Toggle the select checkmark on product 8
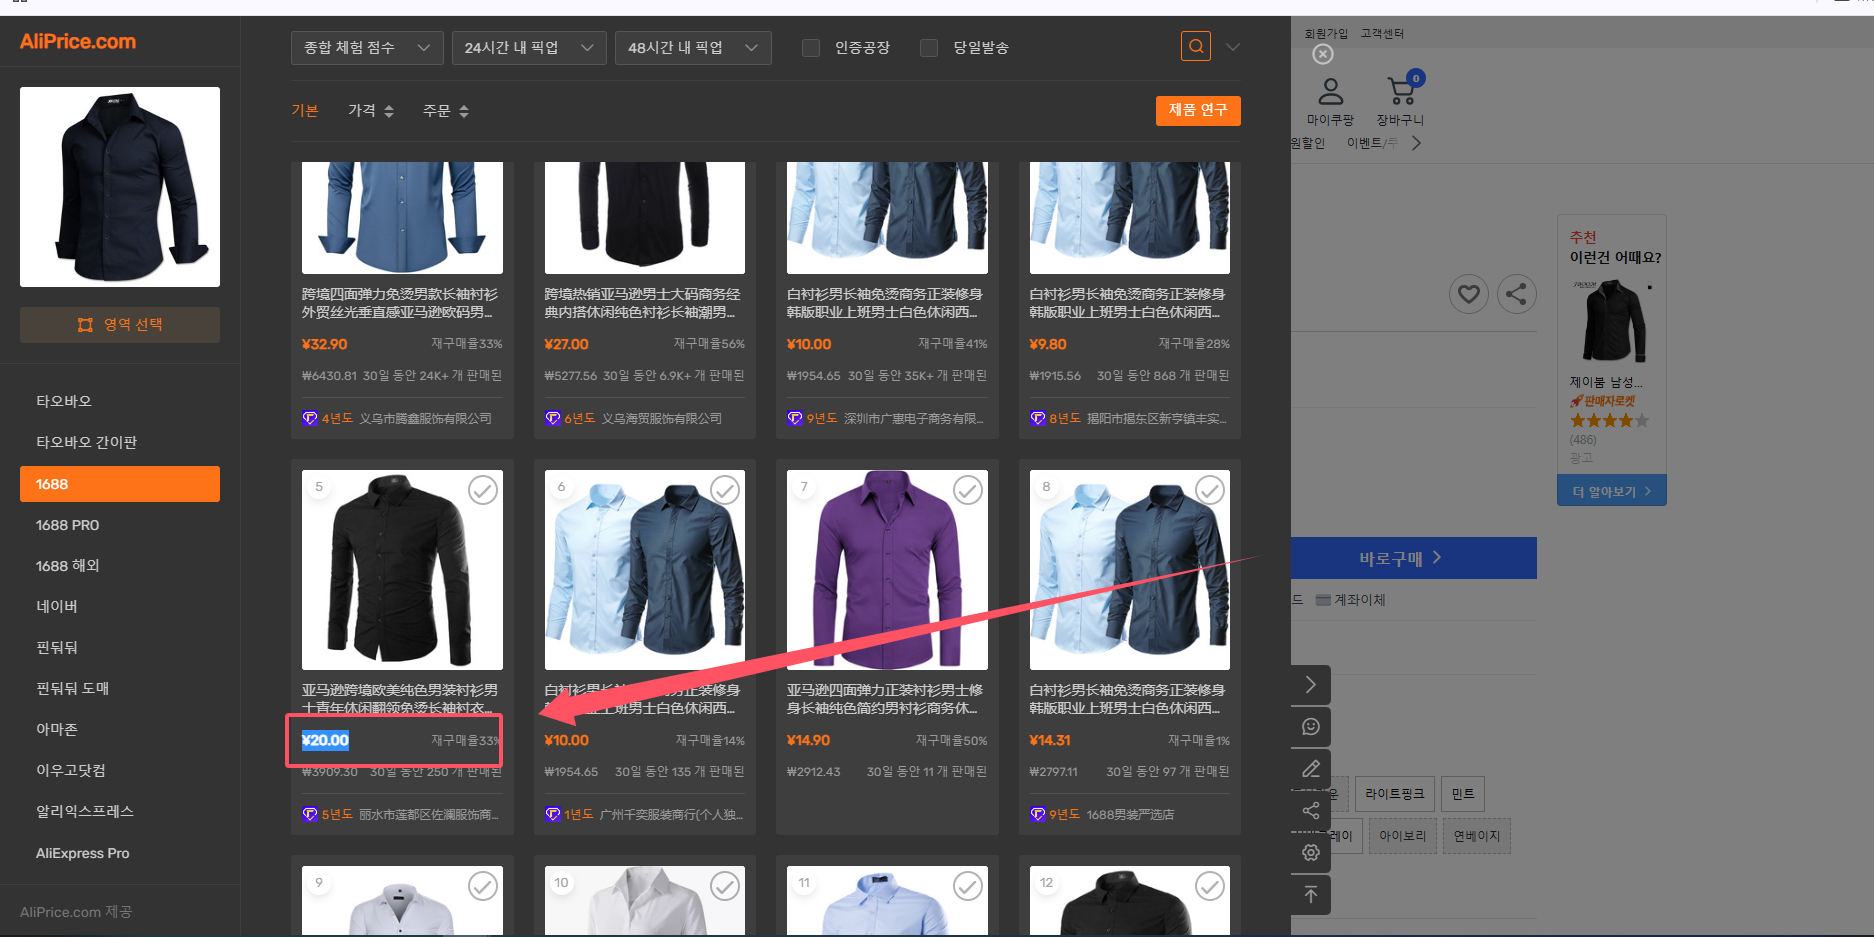 pyautogui.click(x=1210, y=490)
